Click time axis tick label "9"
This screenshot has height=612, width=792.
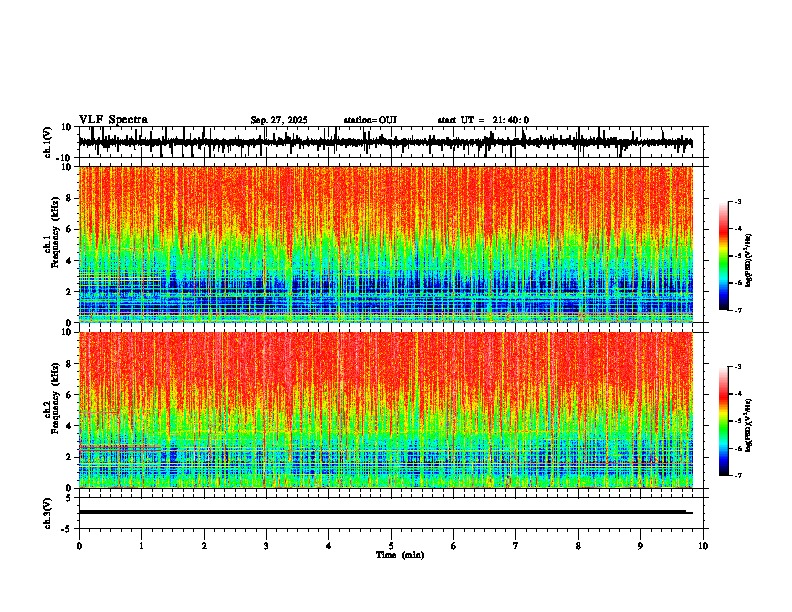[x=640, y=546]
